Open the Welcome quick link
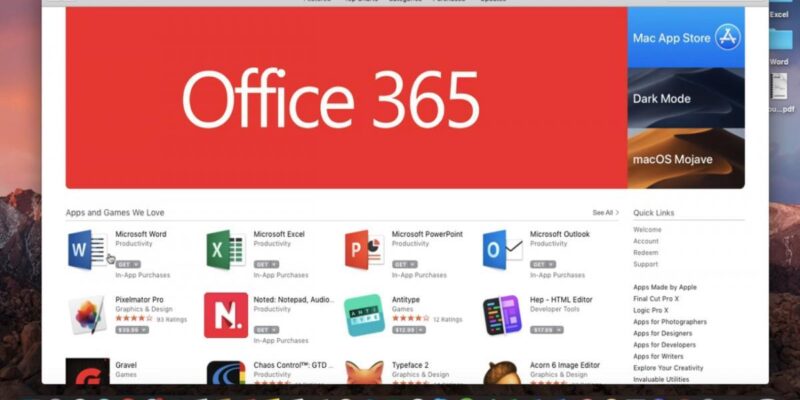Image resolution: width=800 pixels, height=400 pixels. point(647,230)
